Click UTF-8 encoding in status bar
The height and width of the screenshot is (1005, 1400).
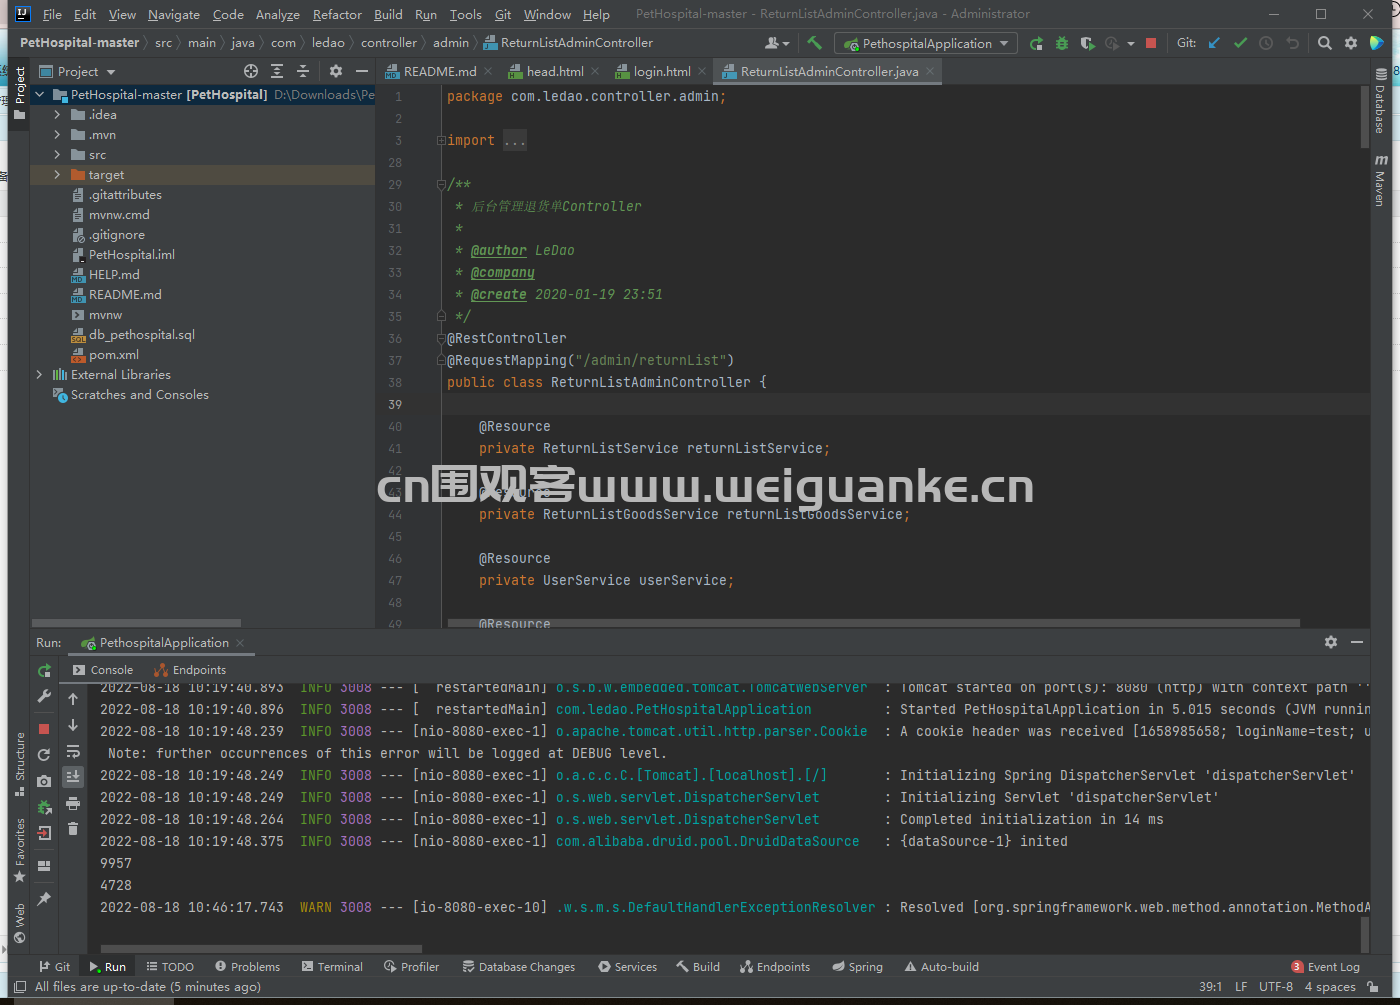tap(1276, 987)
